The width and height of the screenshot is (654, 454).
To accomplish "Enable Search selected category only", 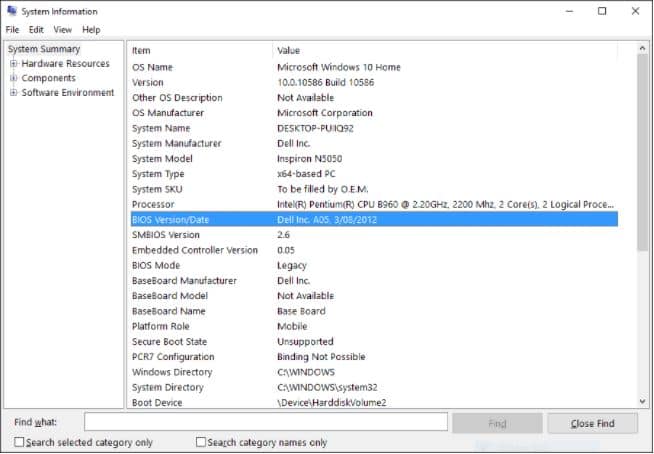I will [19, 442].
